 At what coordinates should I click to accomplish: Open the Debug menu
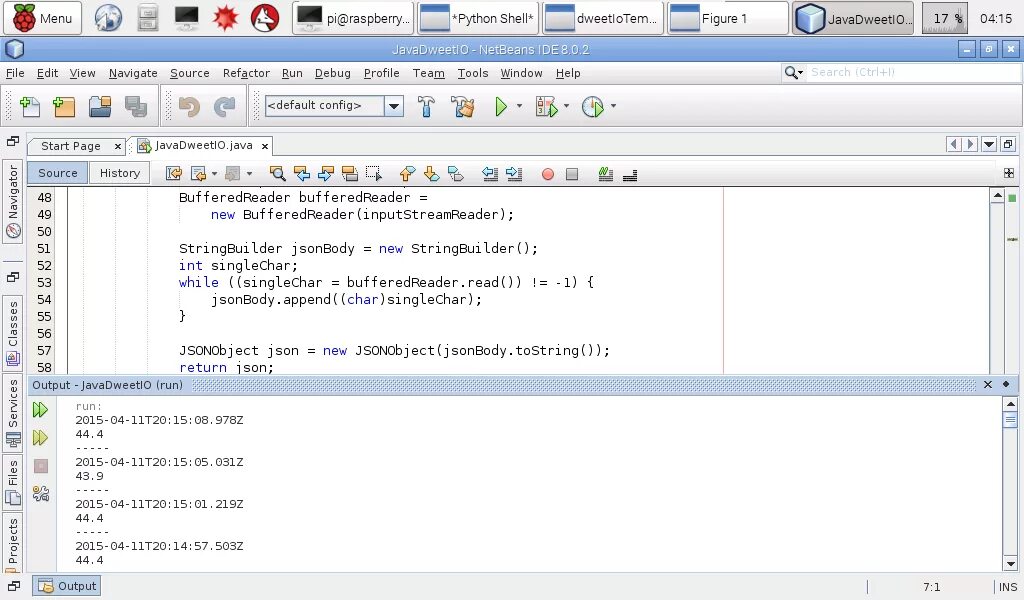tap(332, 73)
